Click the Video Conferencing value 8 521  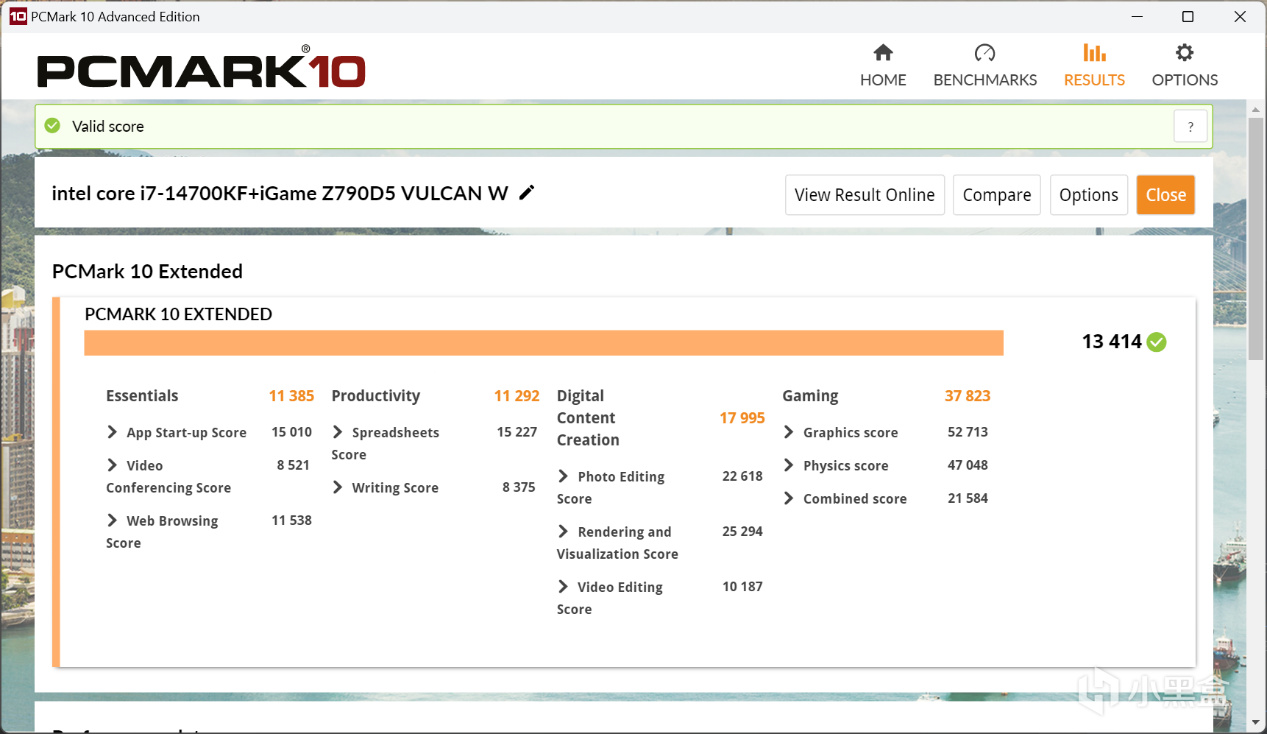294,465
